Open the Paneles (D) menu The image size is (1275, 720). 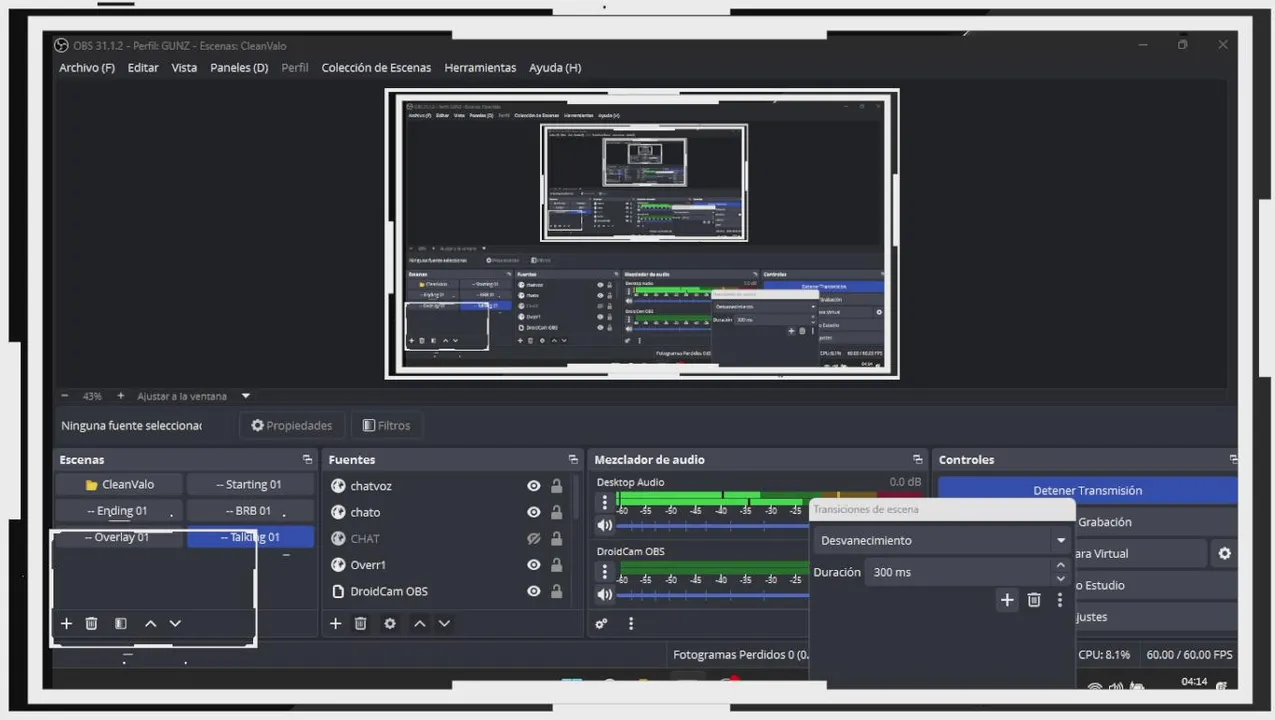pyautogui.click(x=239, y=68)
